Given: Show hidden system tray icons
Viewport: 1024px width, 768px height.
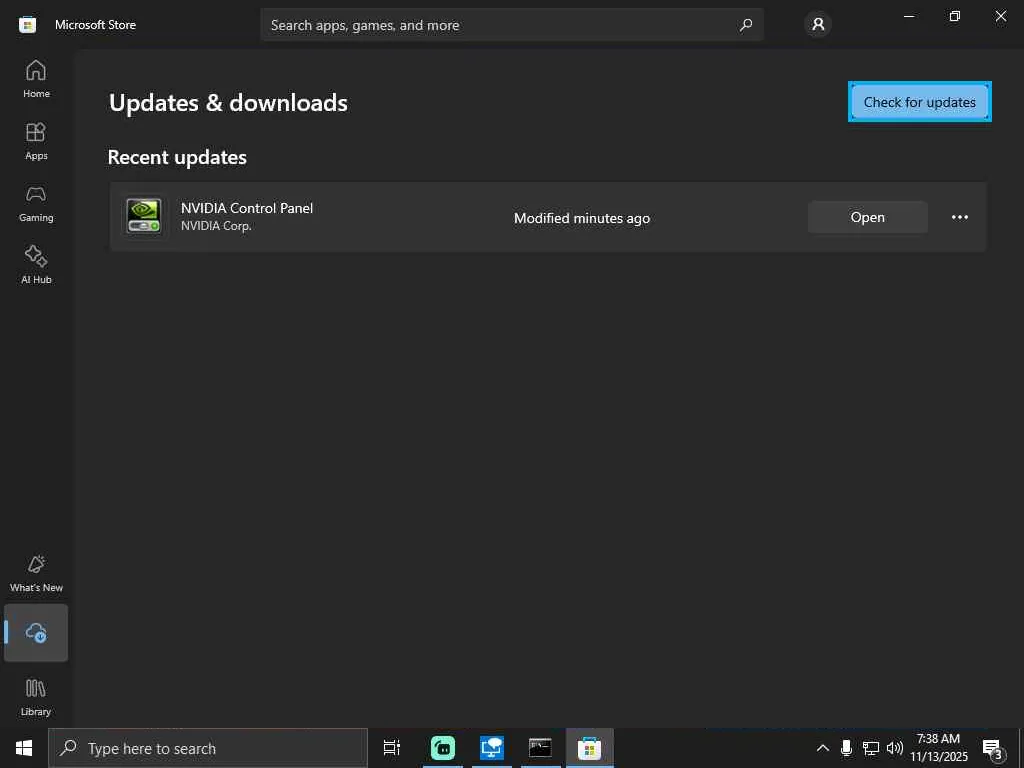Looking at the screenshot, I should [823, 748].
